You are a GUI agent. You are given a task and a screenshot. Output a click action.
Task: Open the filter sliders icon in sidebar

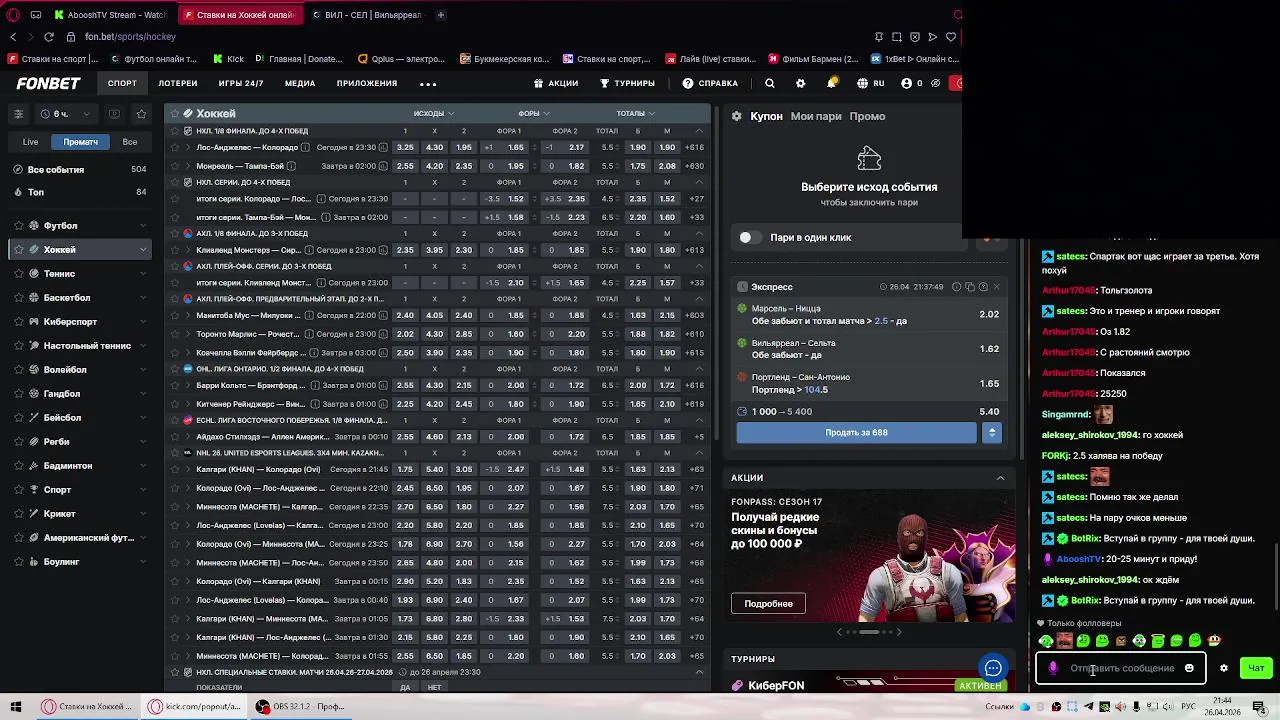pyautogui.click(x=18, y=114)
